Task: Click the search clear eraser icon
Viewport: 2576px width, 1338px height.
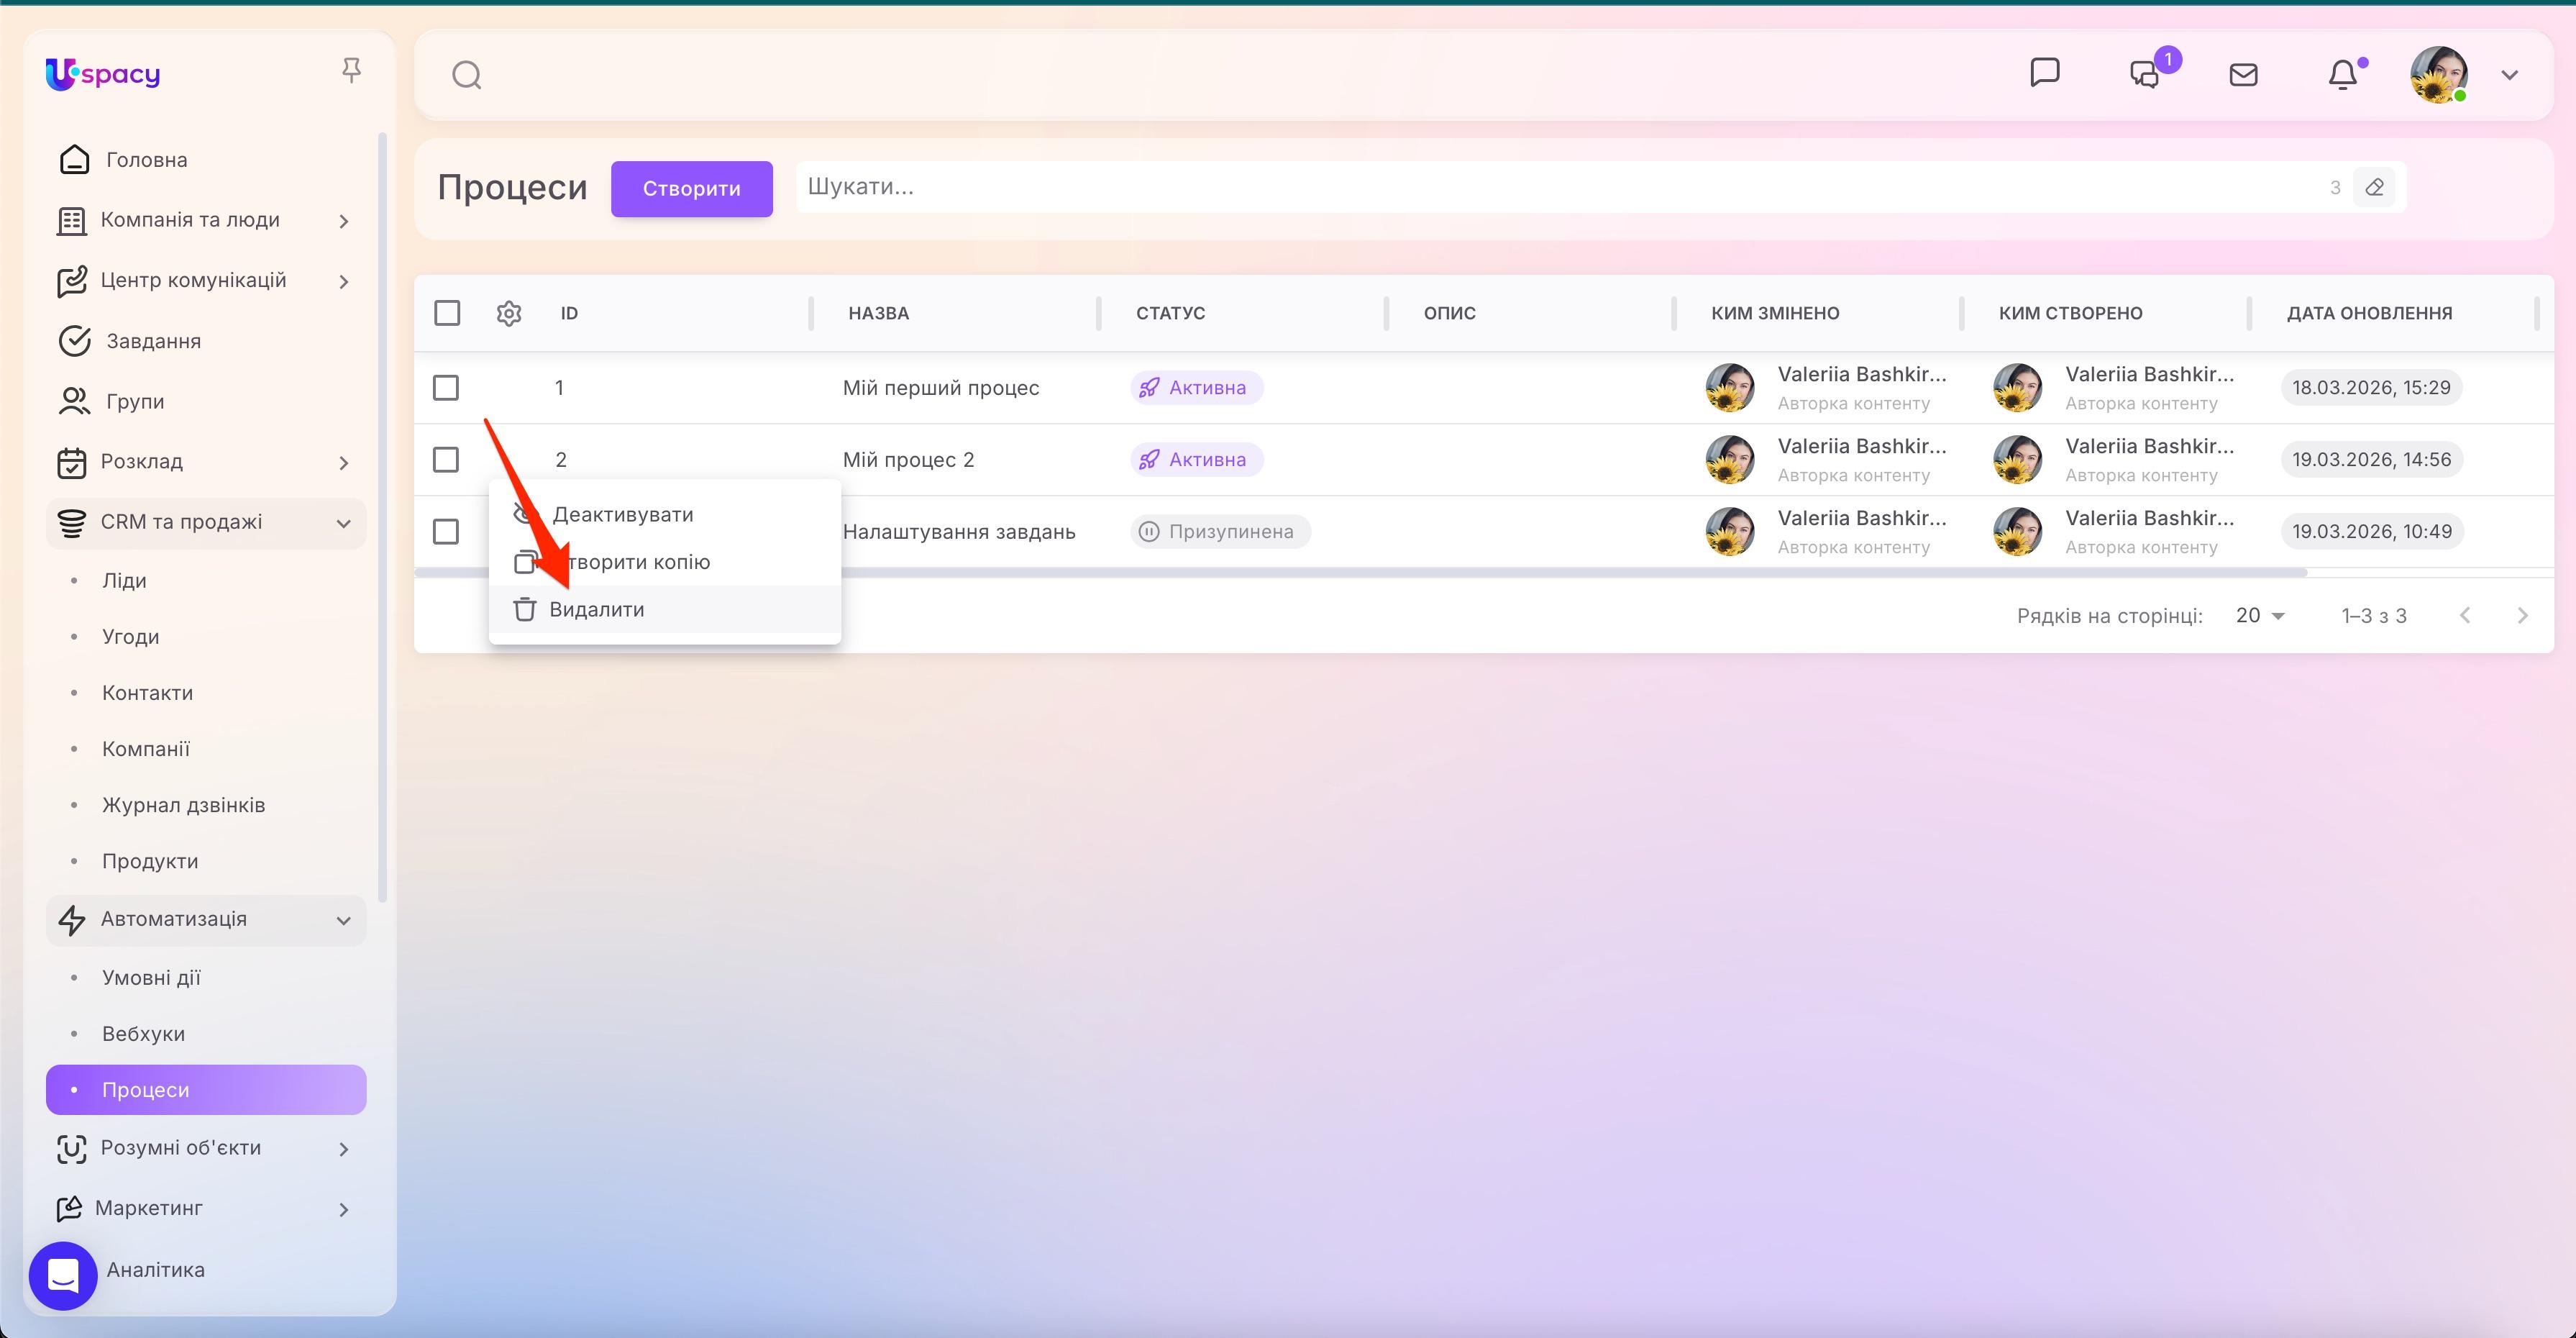Action: (x=2375, y=187)
